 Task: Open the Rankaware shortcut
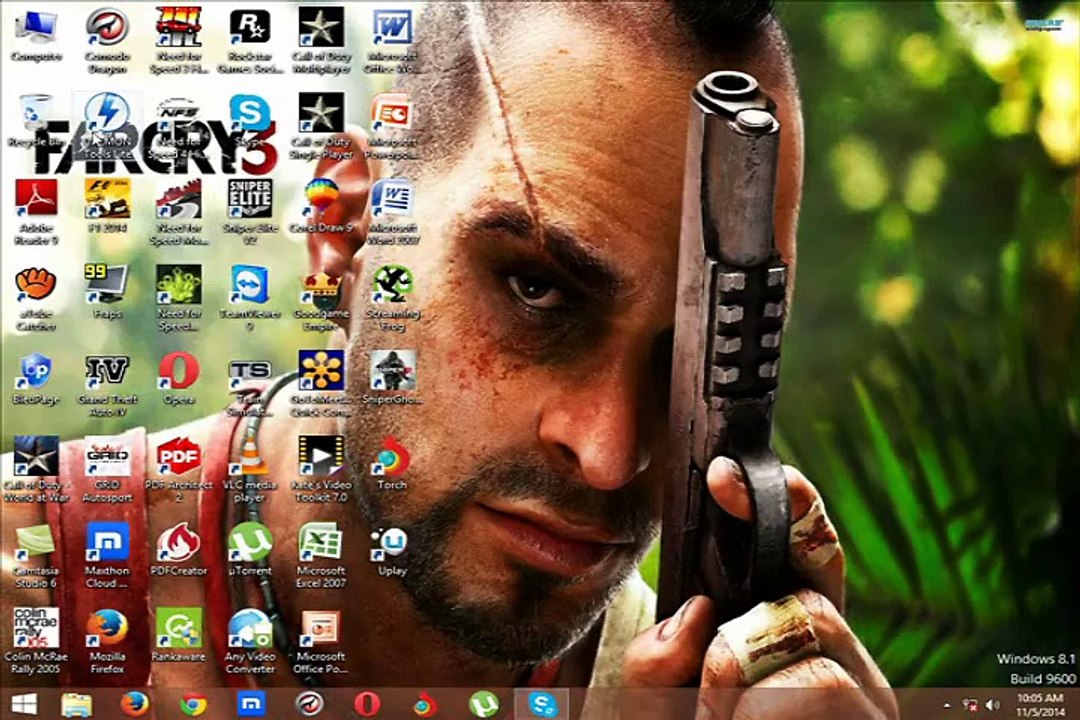[x=178, y=636]
